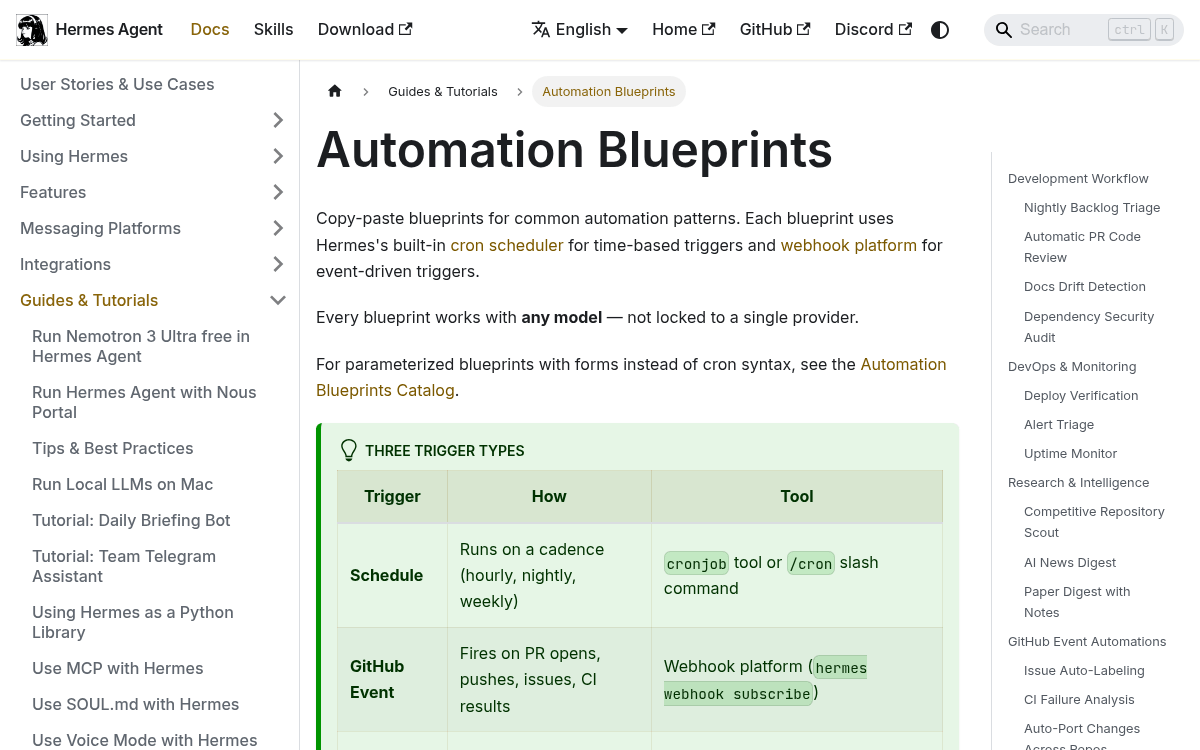Click the /cron code label

[x=811, y=563]
